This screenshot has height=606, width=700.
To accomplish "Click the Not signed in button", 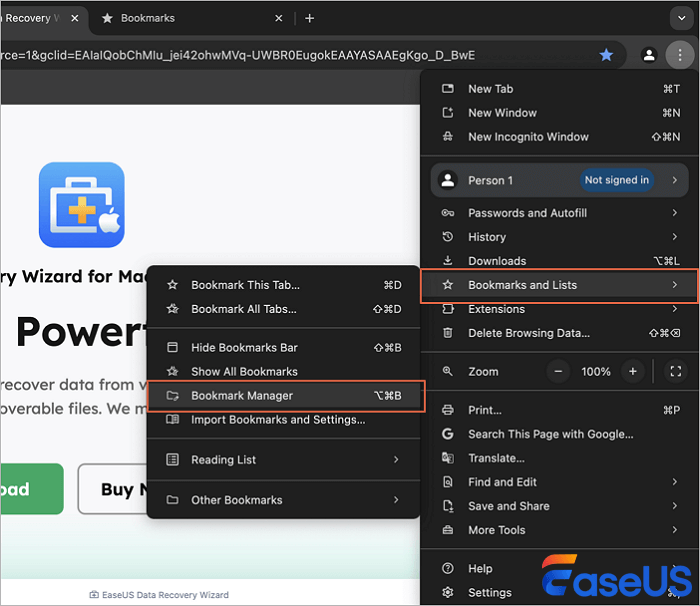I will coord(616,180).
